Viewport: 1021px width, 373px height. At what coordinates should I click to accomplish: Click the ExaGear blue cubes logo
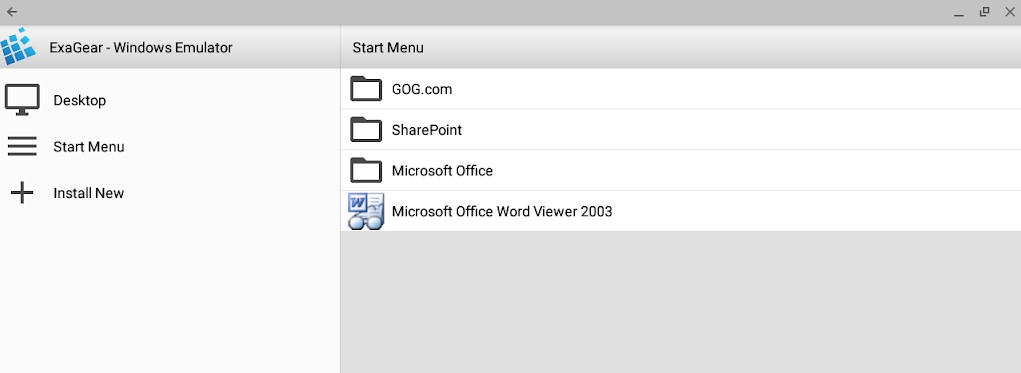[x=18, y=46]
